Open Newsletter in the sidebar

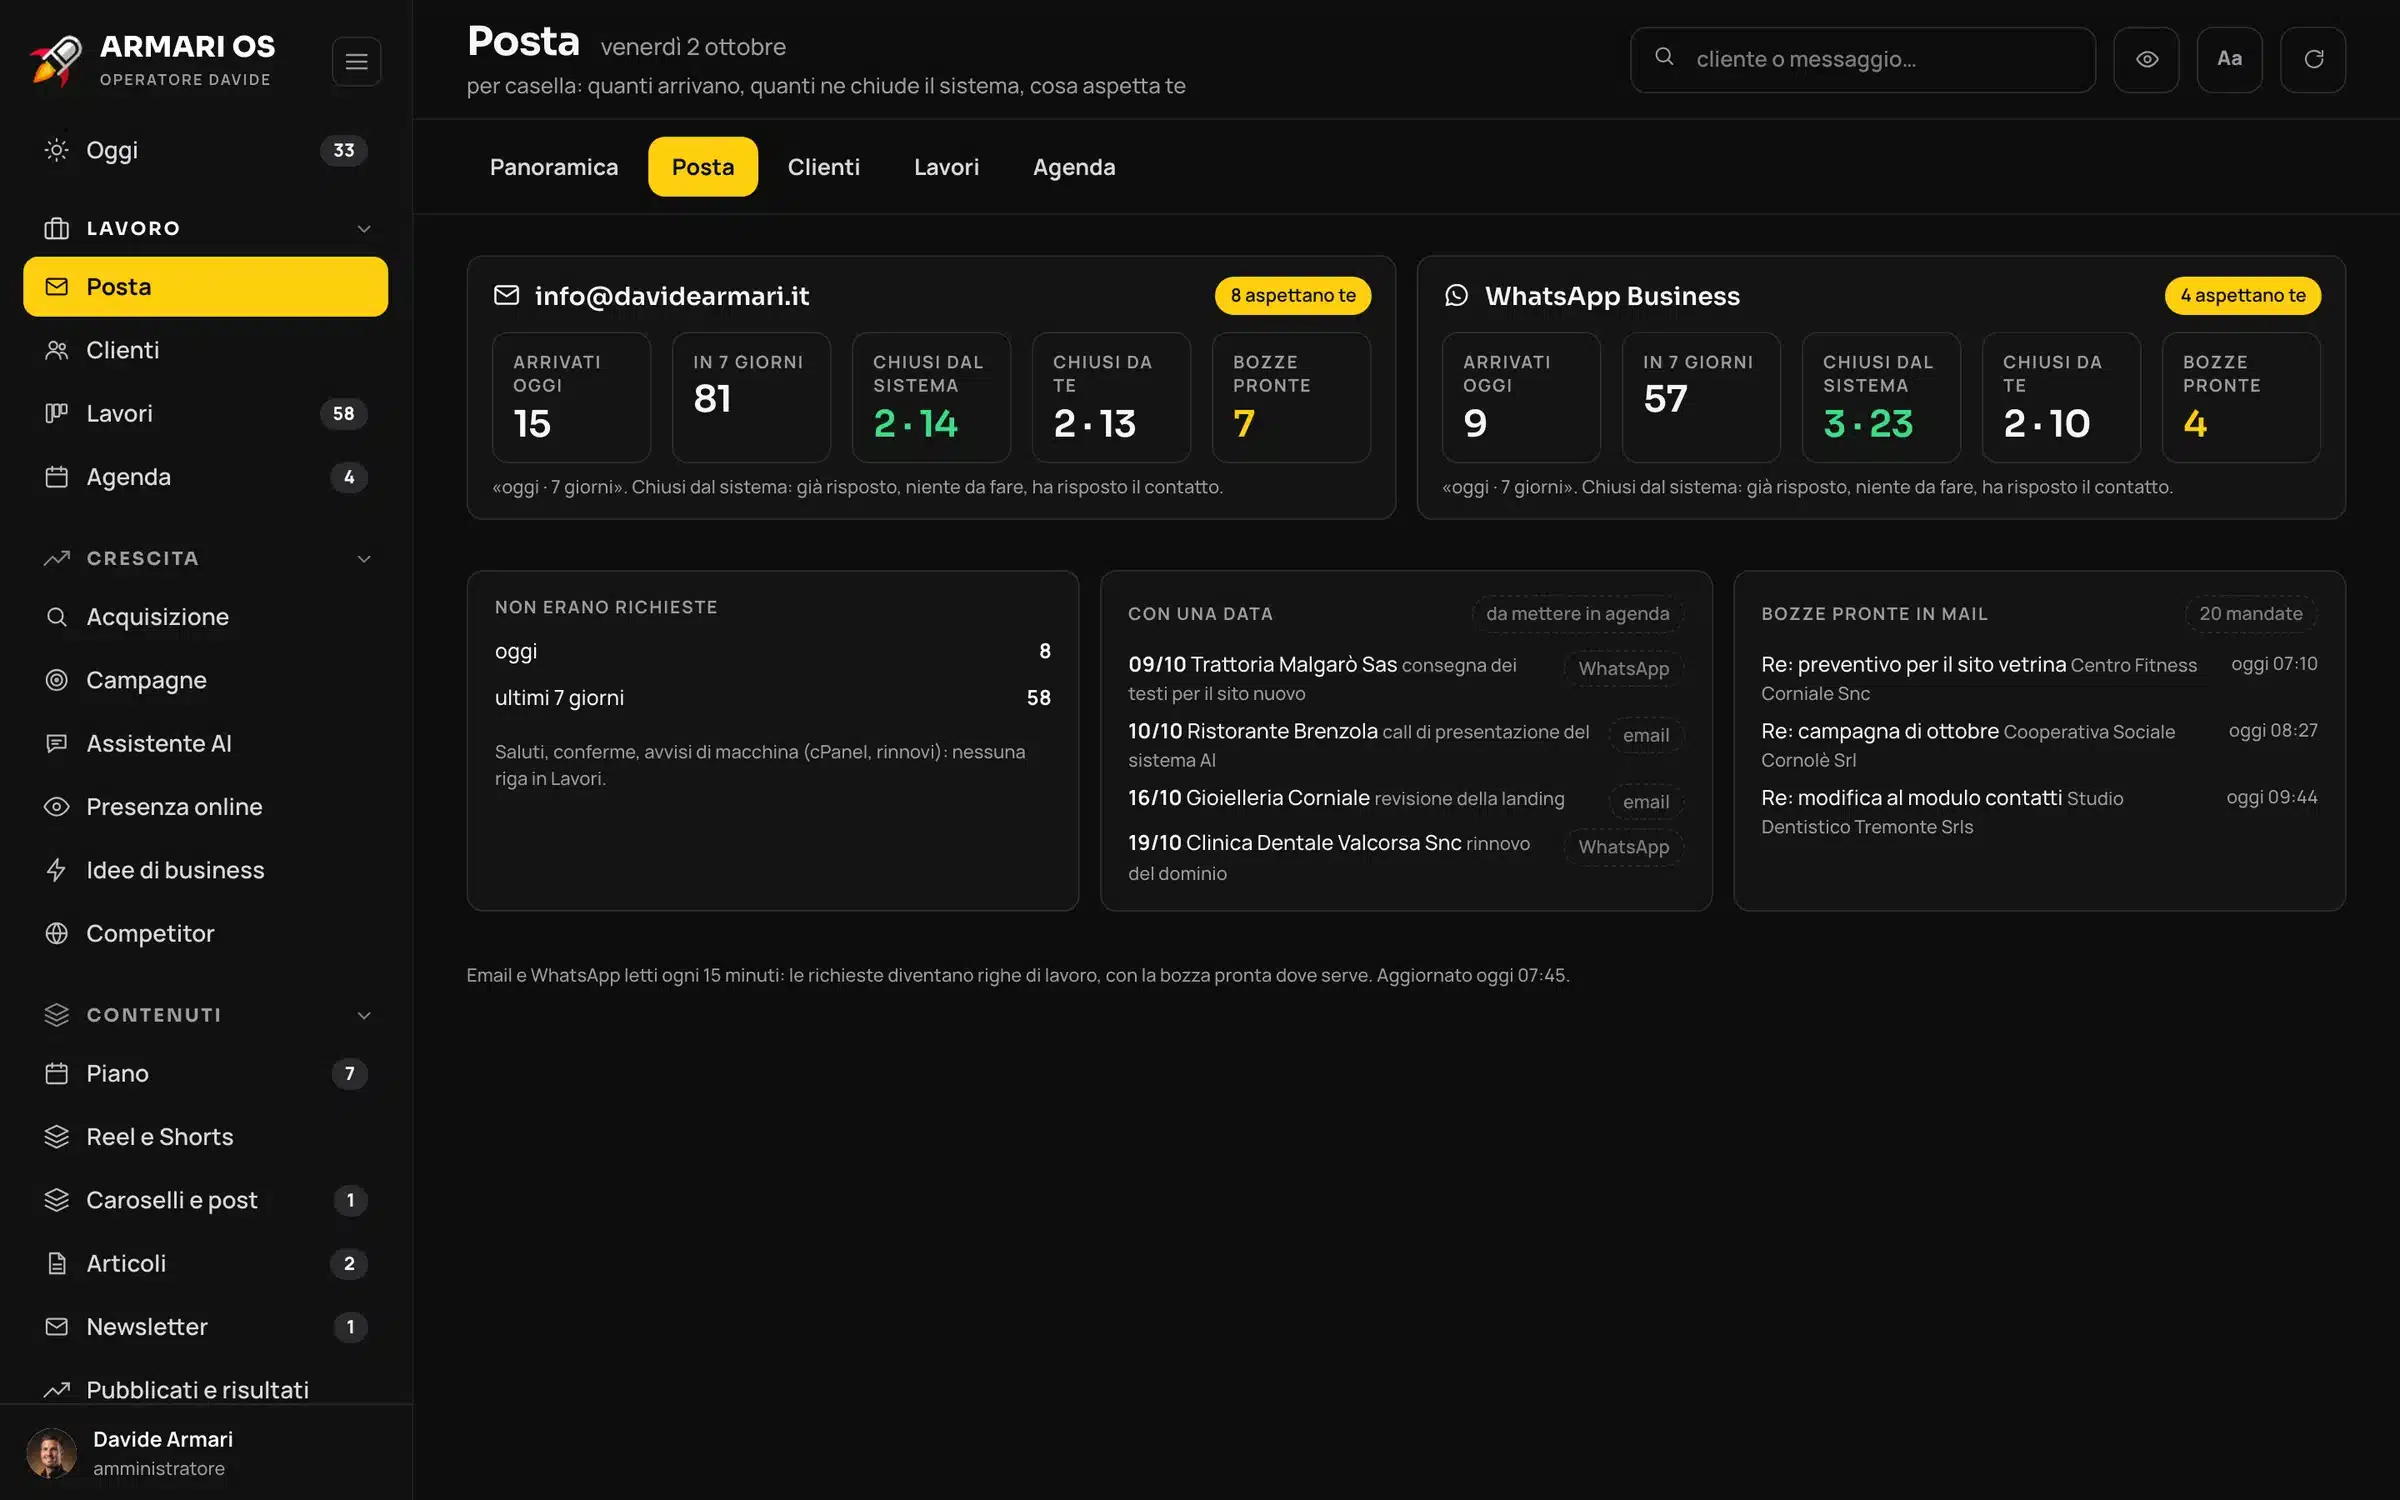point(205,1327)
